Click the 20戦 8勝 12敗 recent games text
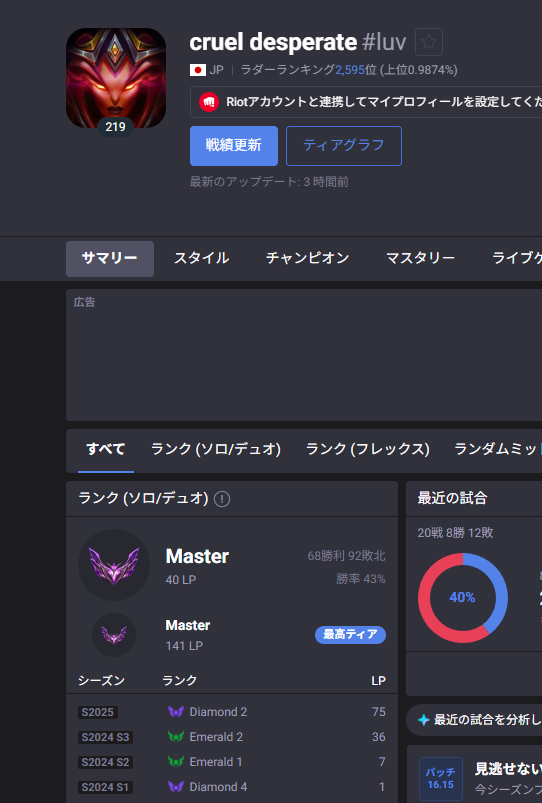 (x=455, y=533)
